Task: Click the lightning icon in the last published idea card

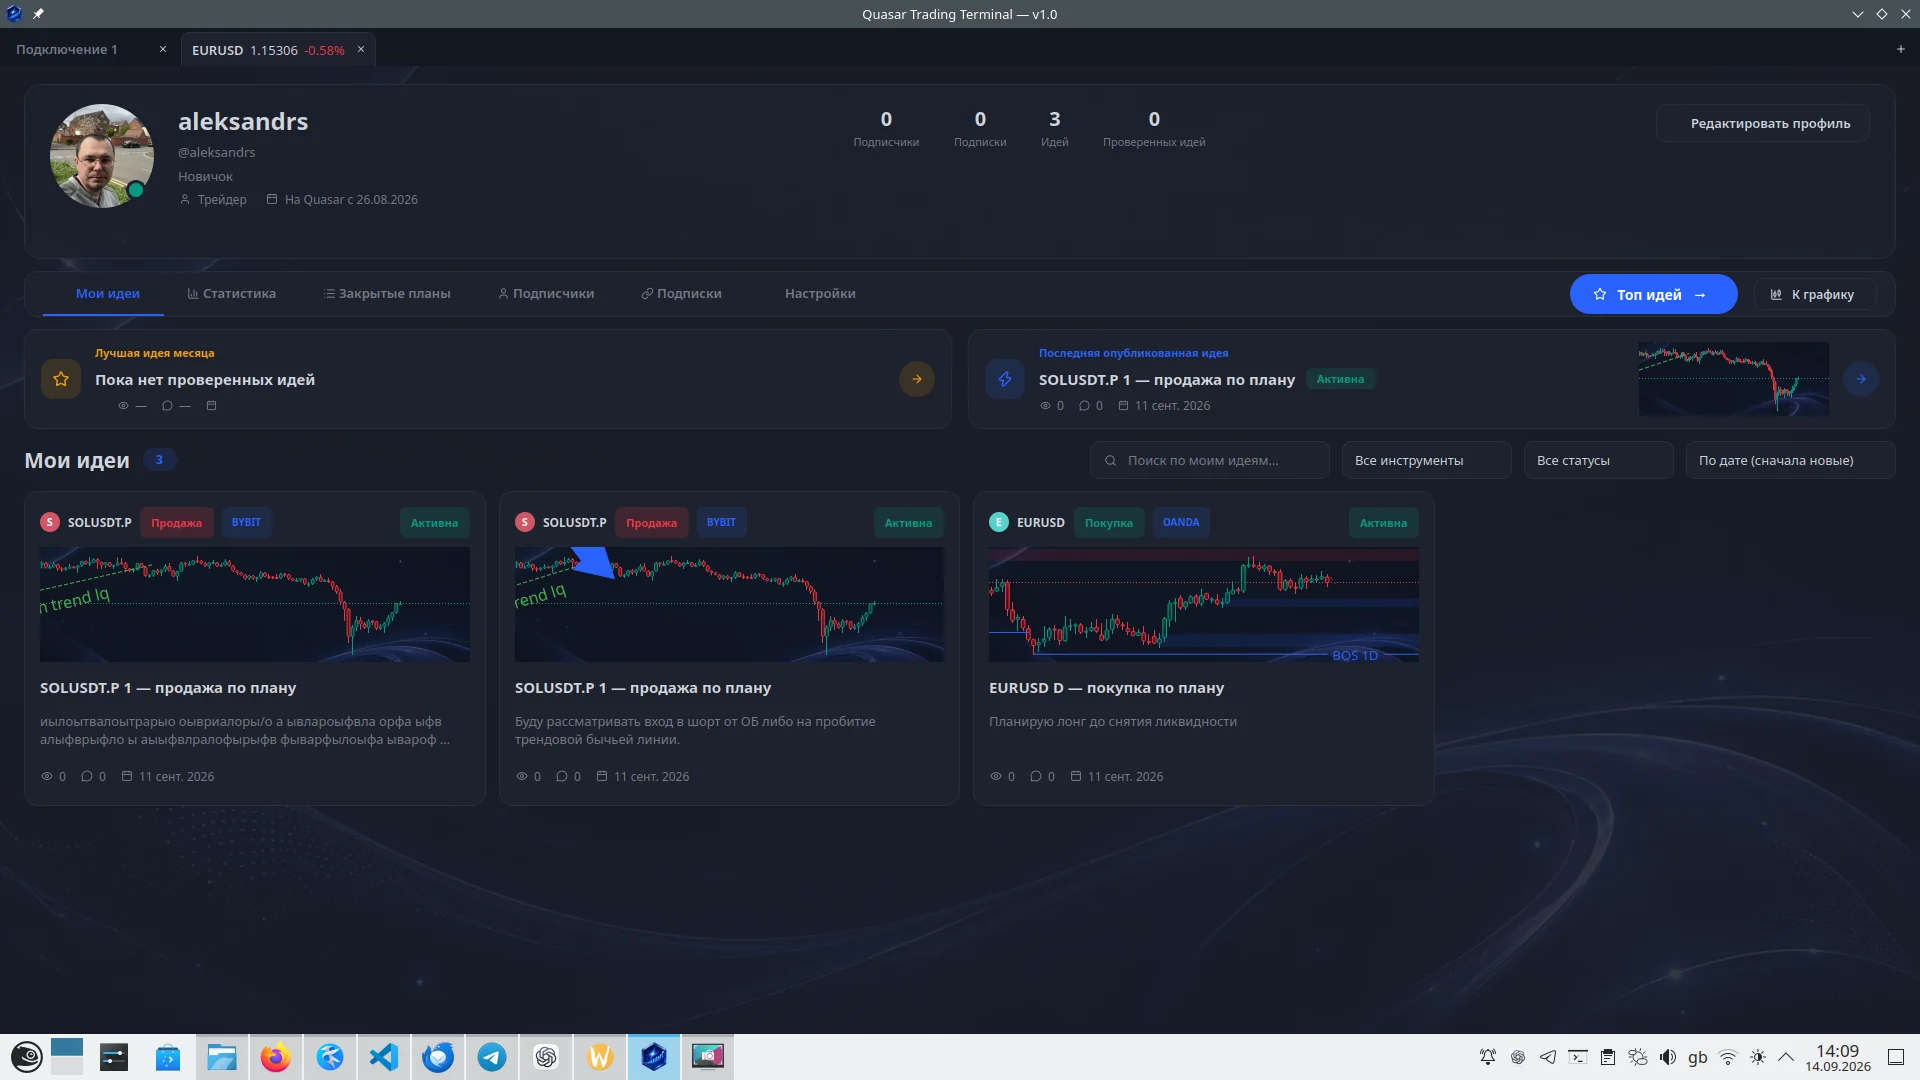Action: [1005, 380]
